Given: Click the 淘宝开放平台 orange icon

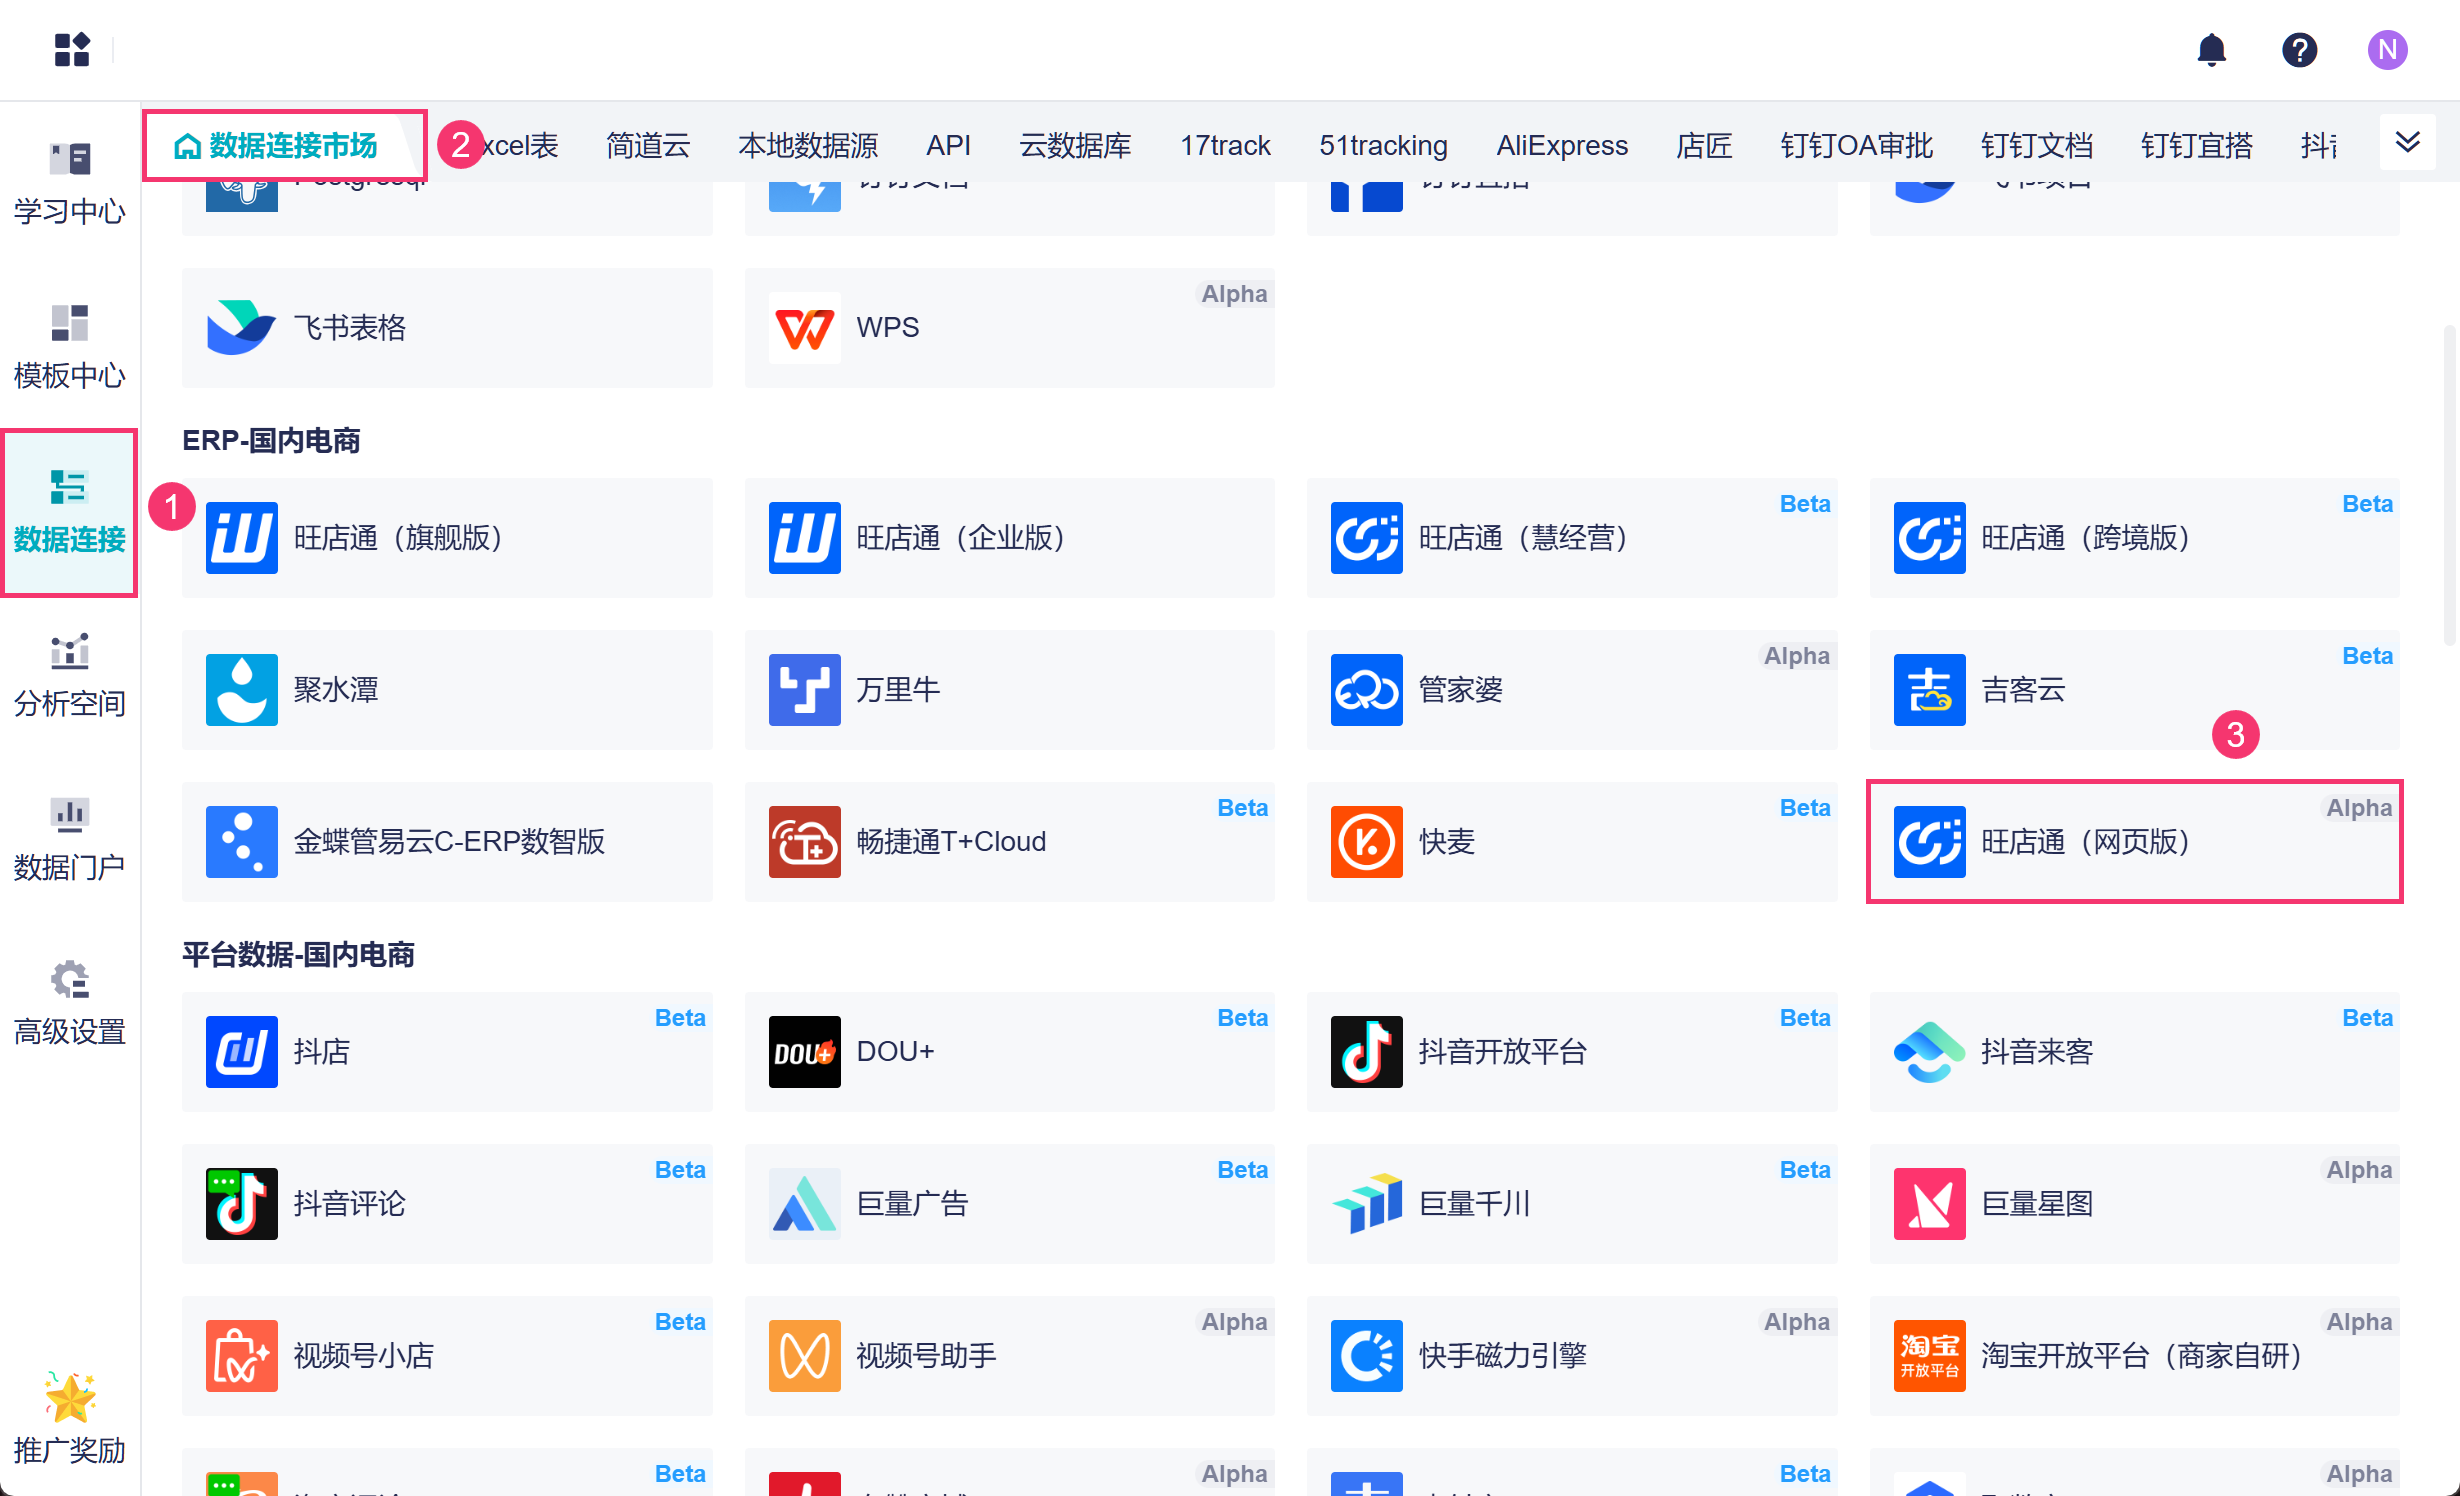Looking at the screenshot, I should click(1929, 1356).
